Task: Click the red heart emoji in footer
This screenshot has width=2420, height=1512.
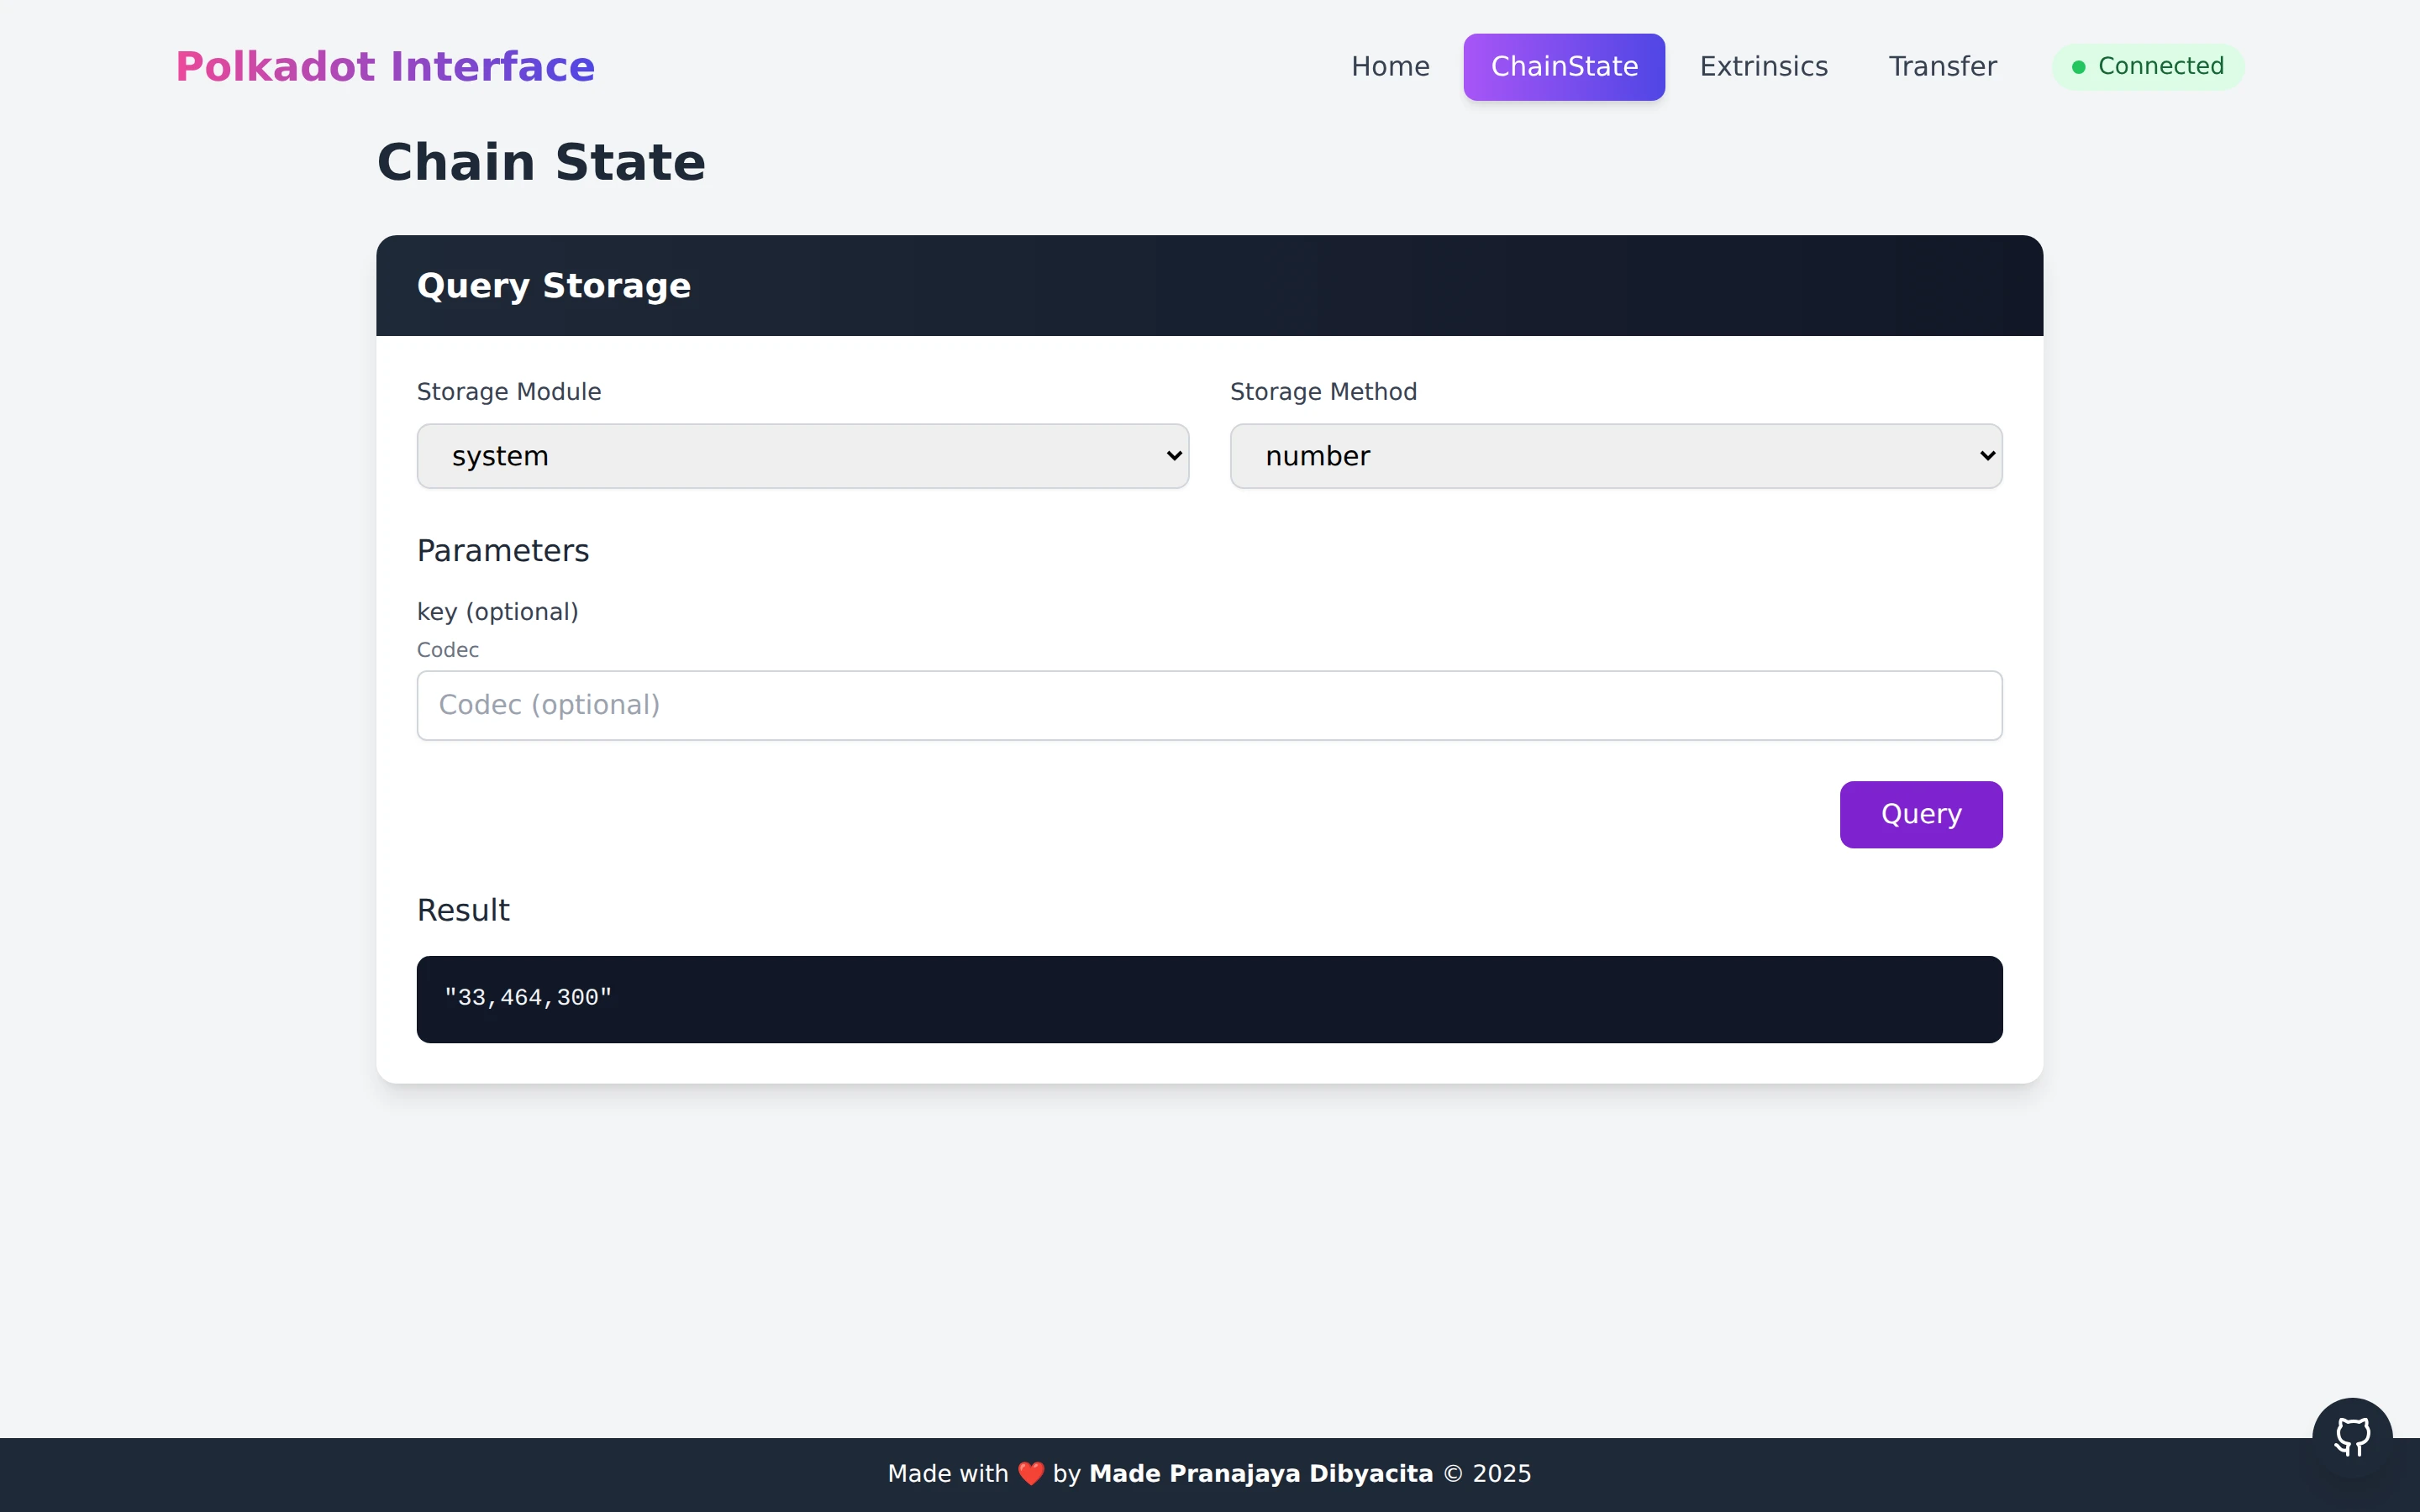Action: click(1030, 1474)
